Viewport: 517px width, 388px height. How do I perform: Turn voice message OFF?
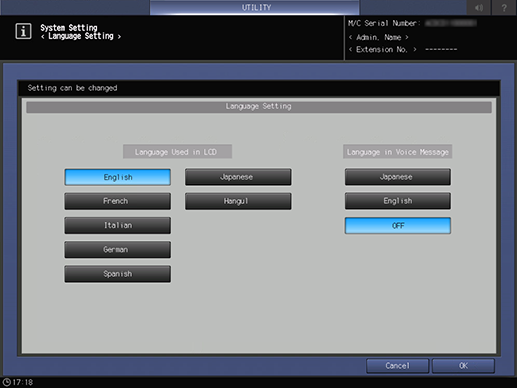point(398,226)
